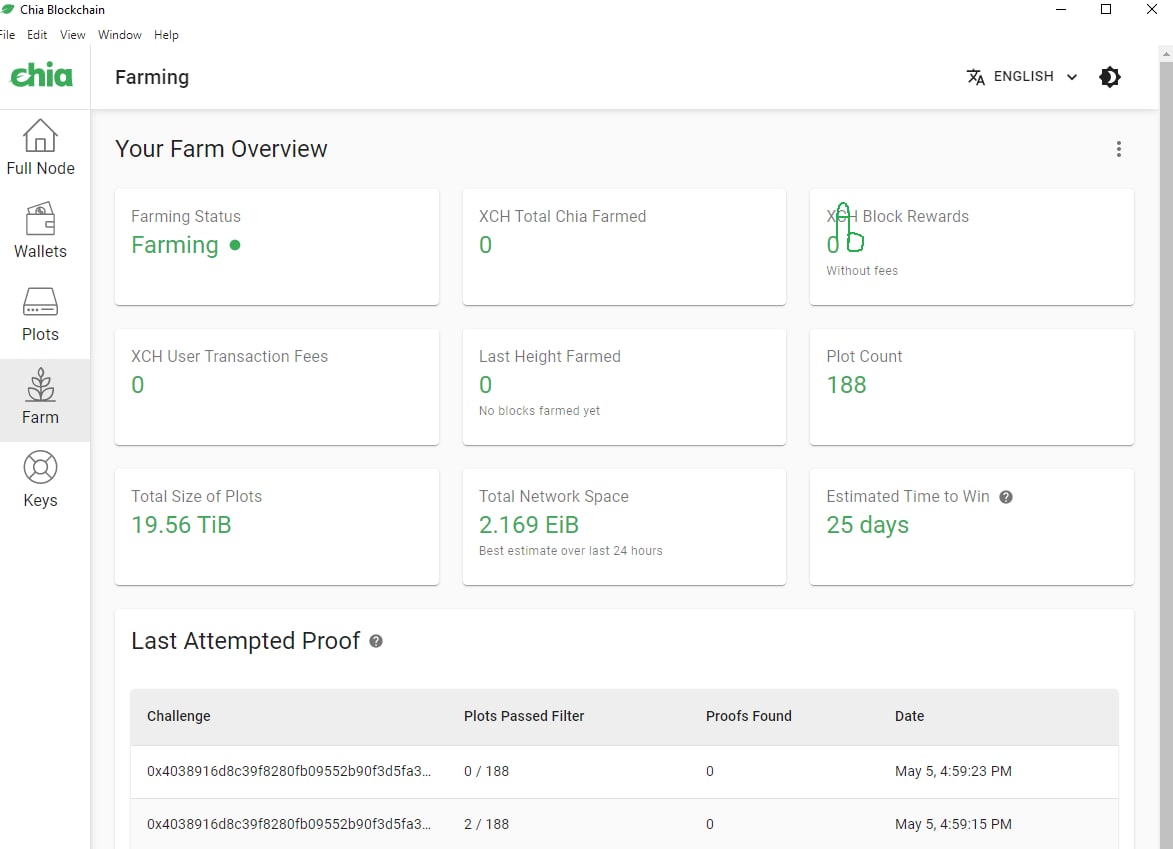Close the Chia Blockchain window
The height and width of the screenshot is (849, 1173).
click(x=1152, y=9)
